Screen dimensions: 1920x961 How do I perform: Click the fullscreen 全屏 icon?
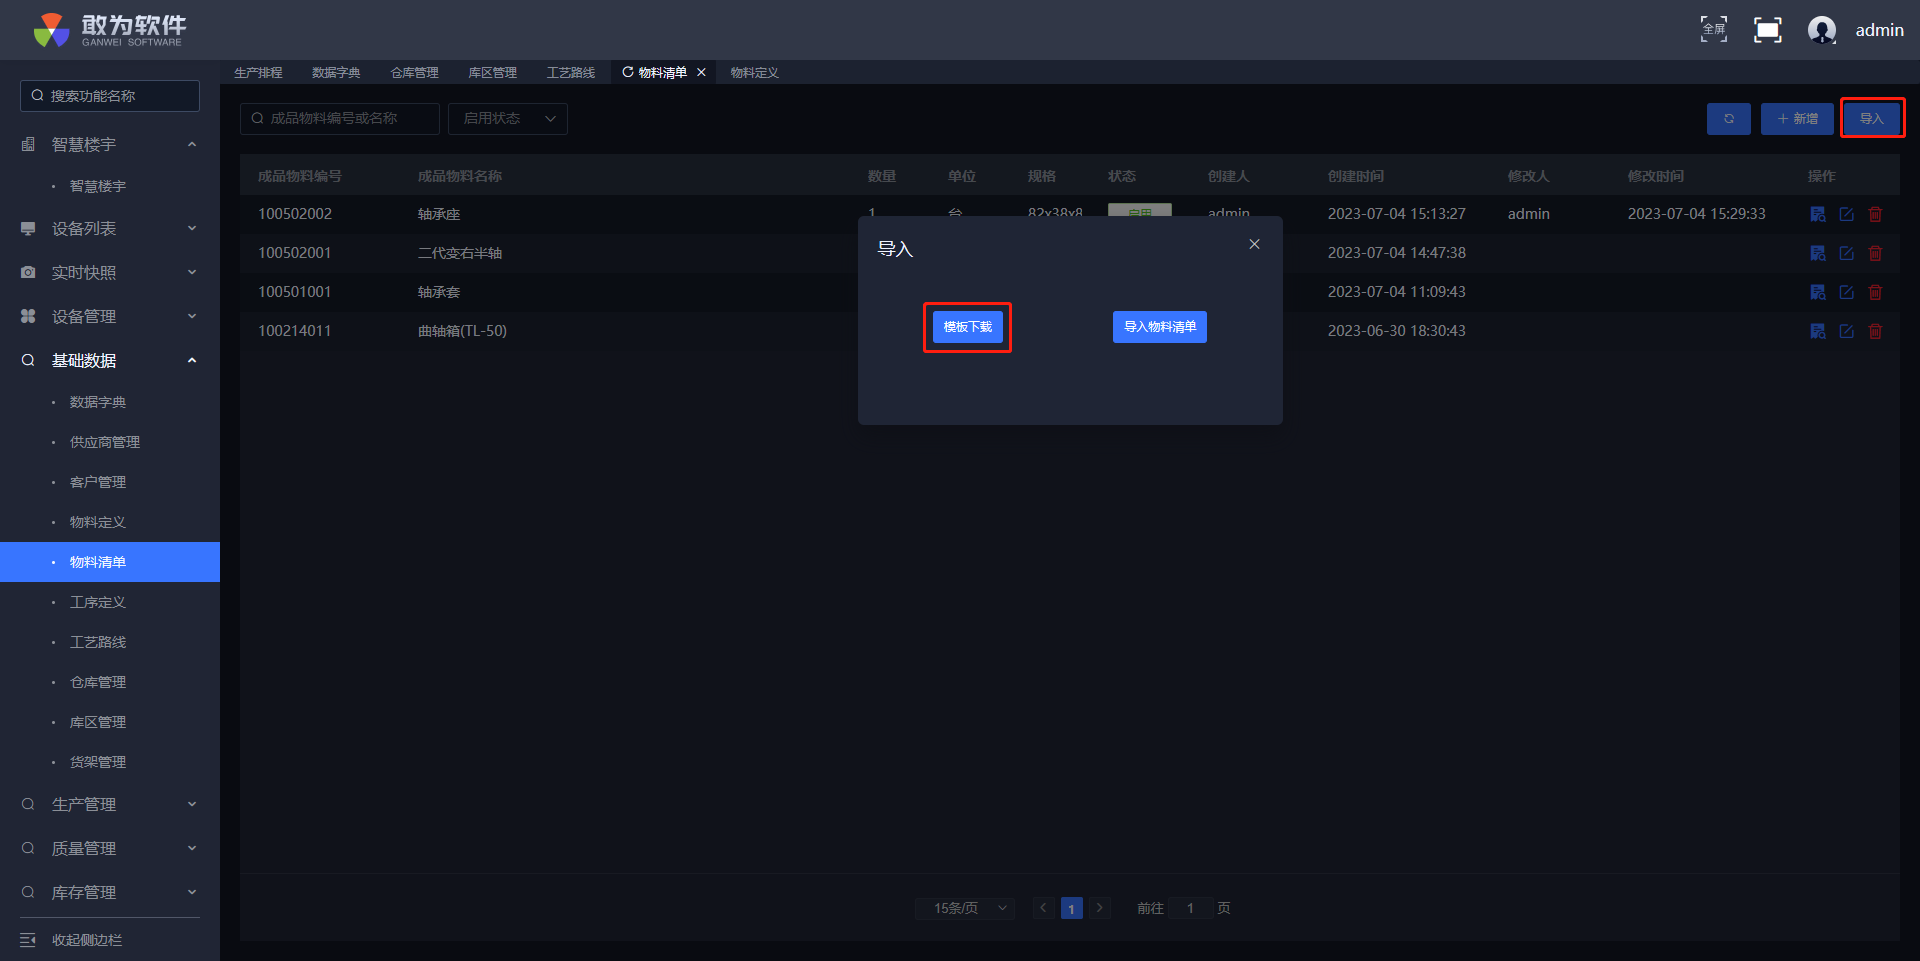[x=1713, y=30]
